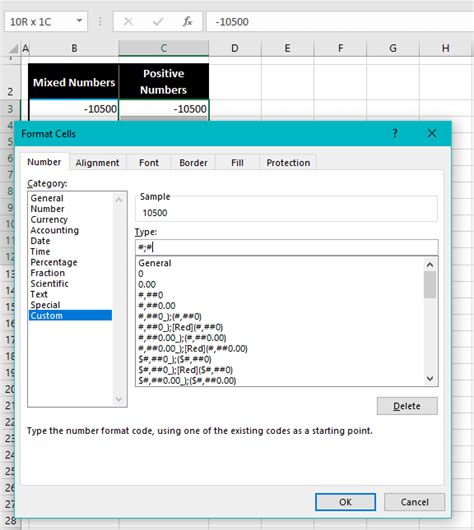Select the Number tab
The height and width of the screenshot is (530, 474).
44,162
